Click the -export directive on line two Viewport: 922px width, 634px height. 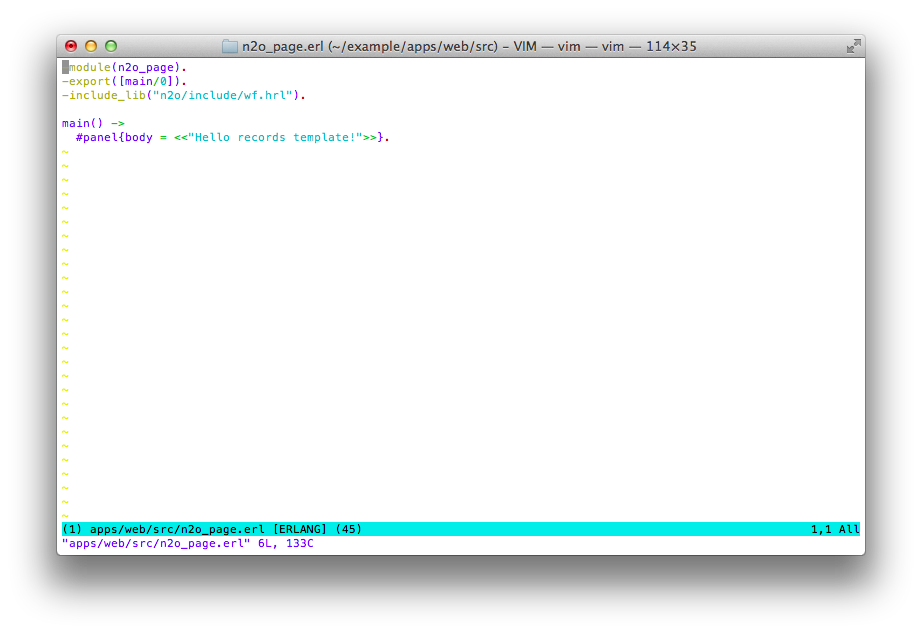coord(86,81)
